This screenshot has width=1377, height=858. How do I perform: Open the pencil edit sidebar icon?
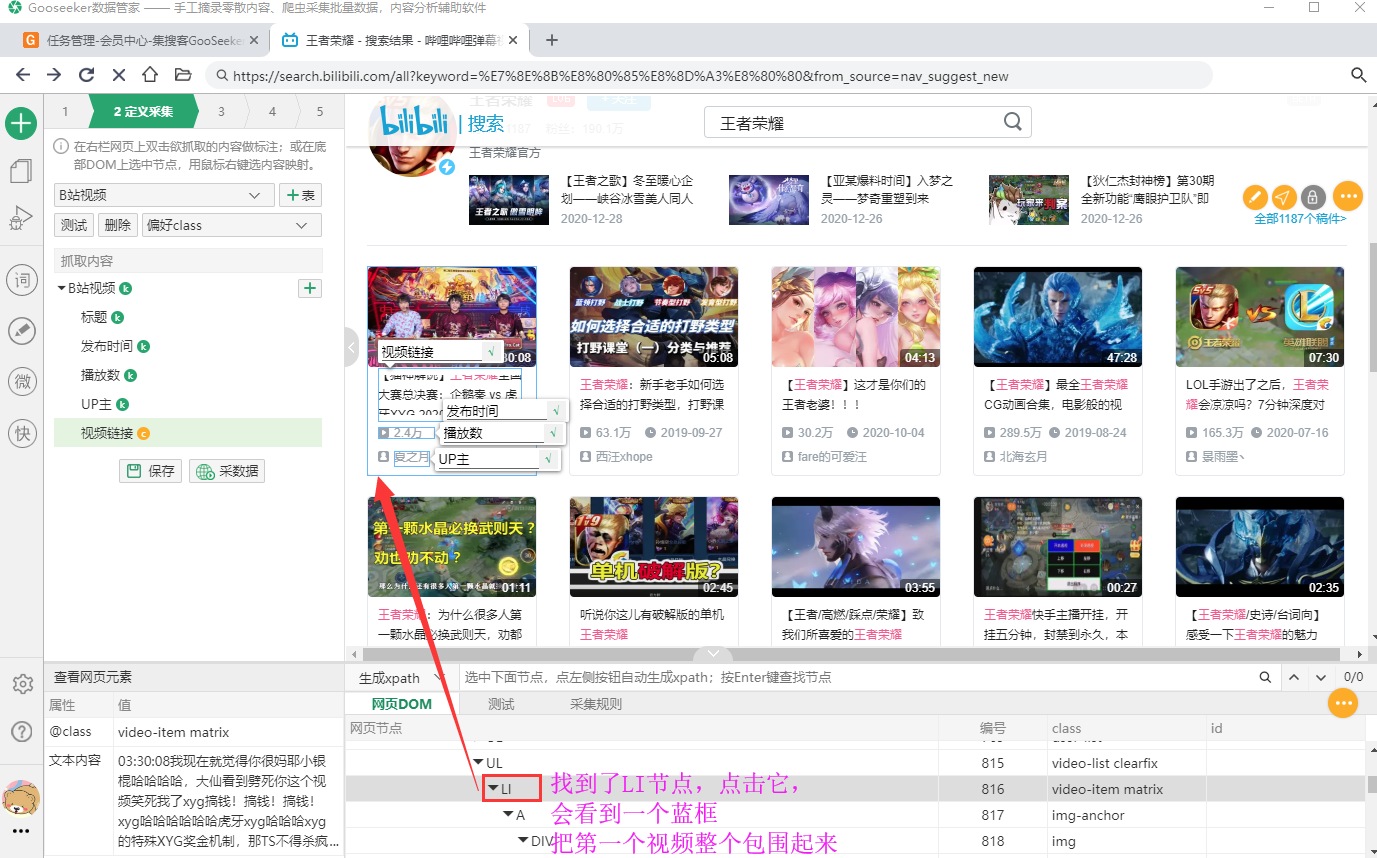click(21, 330)
